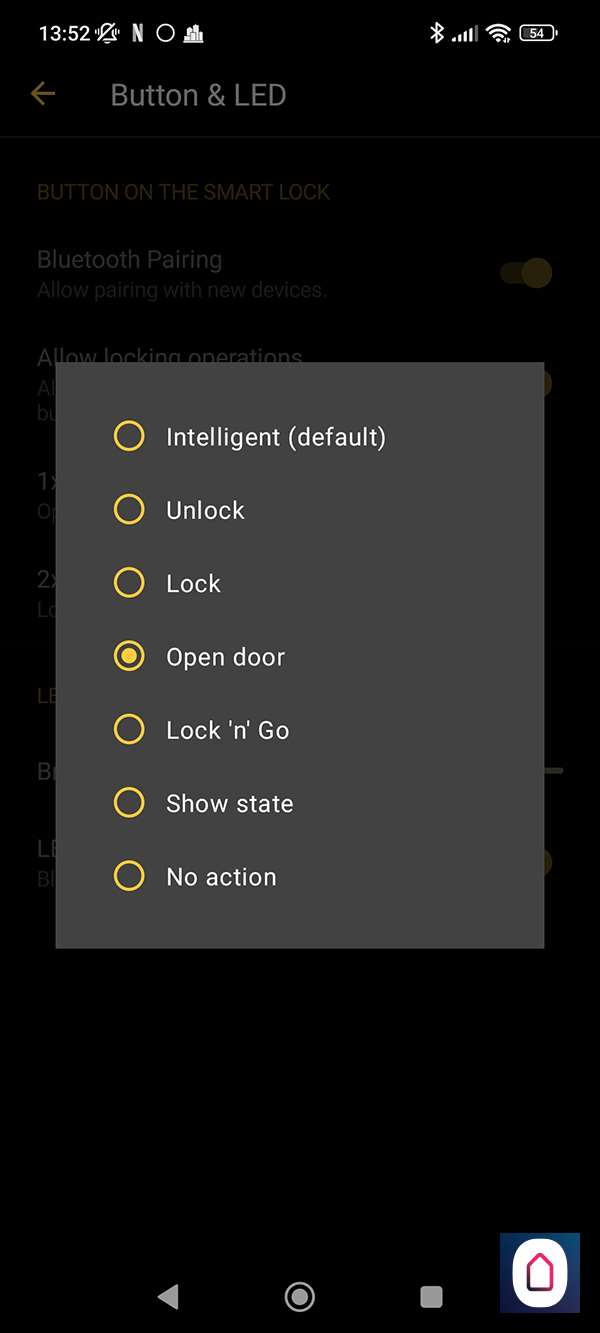
Task: Choose the Lock radio option
Action: [x=129, y=583]
